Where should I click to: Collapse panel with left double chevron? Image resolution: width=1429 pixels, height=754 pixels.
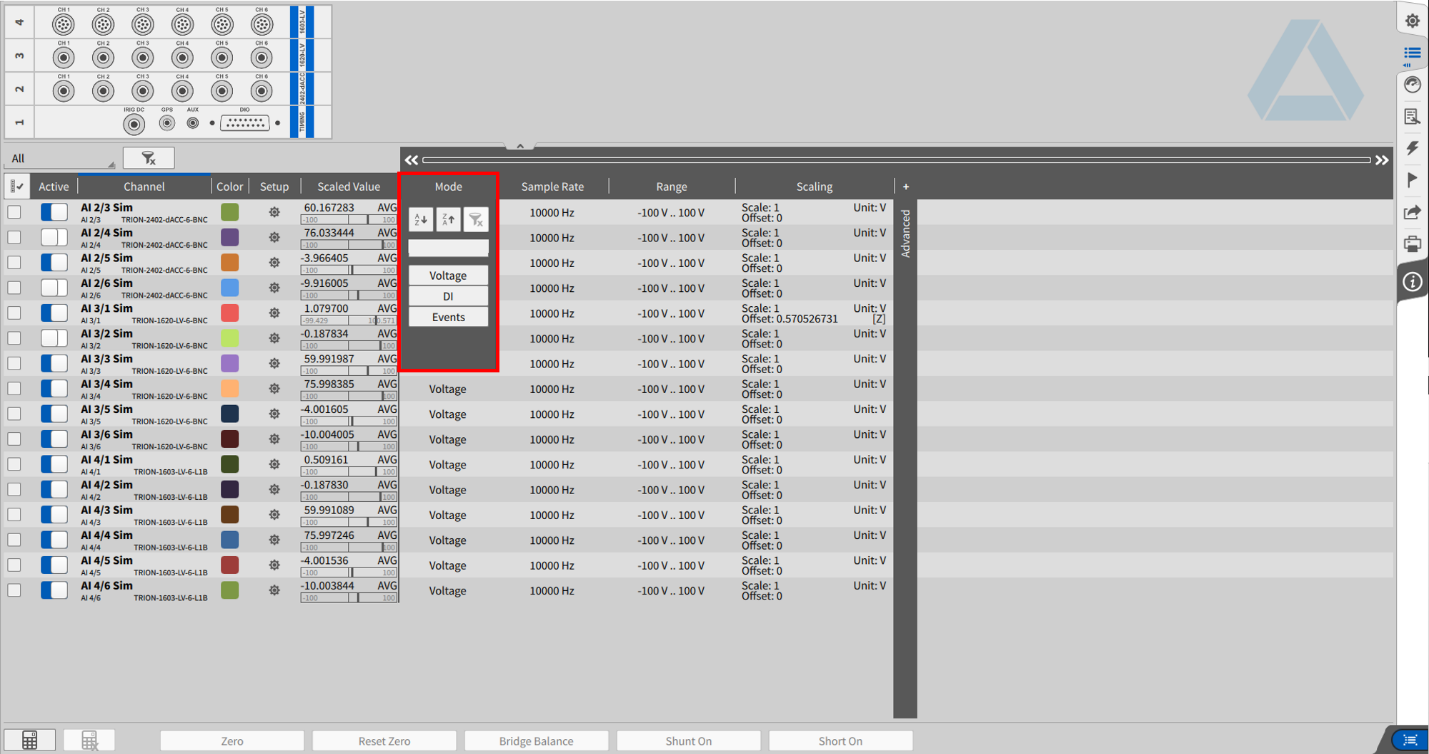[x=411, y=160]
